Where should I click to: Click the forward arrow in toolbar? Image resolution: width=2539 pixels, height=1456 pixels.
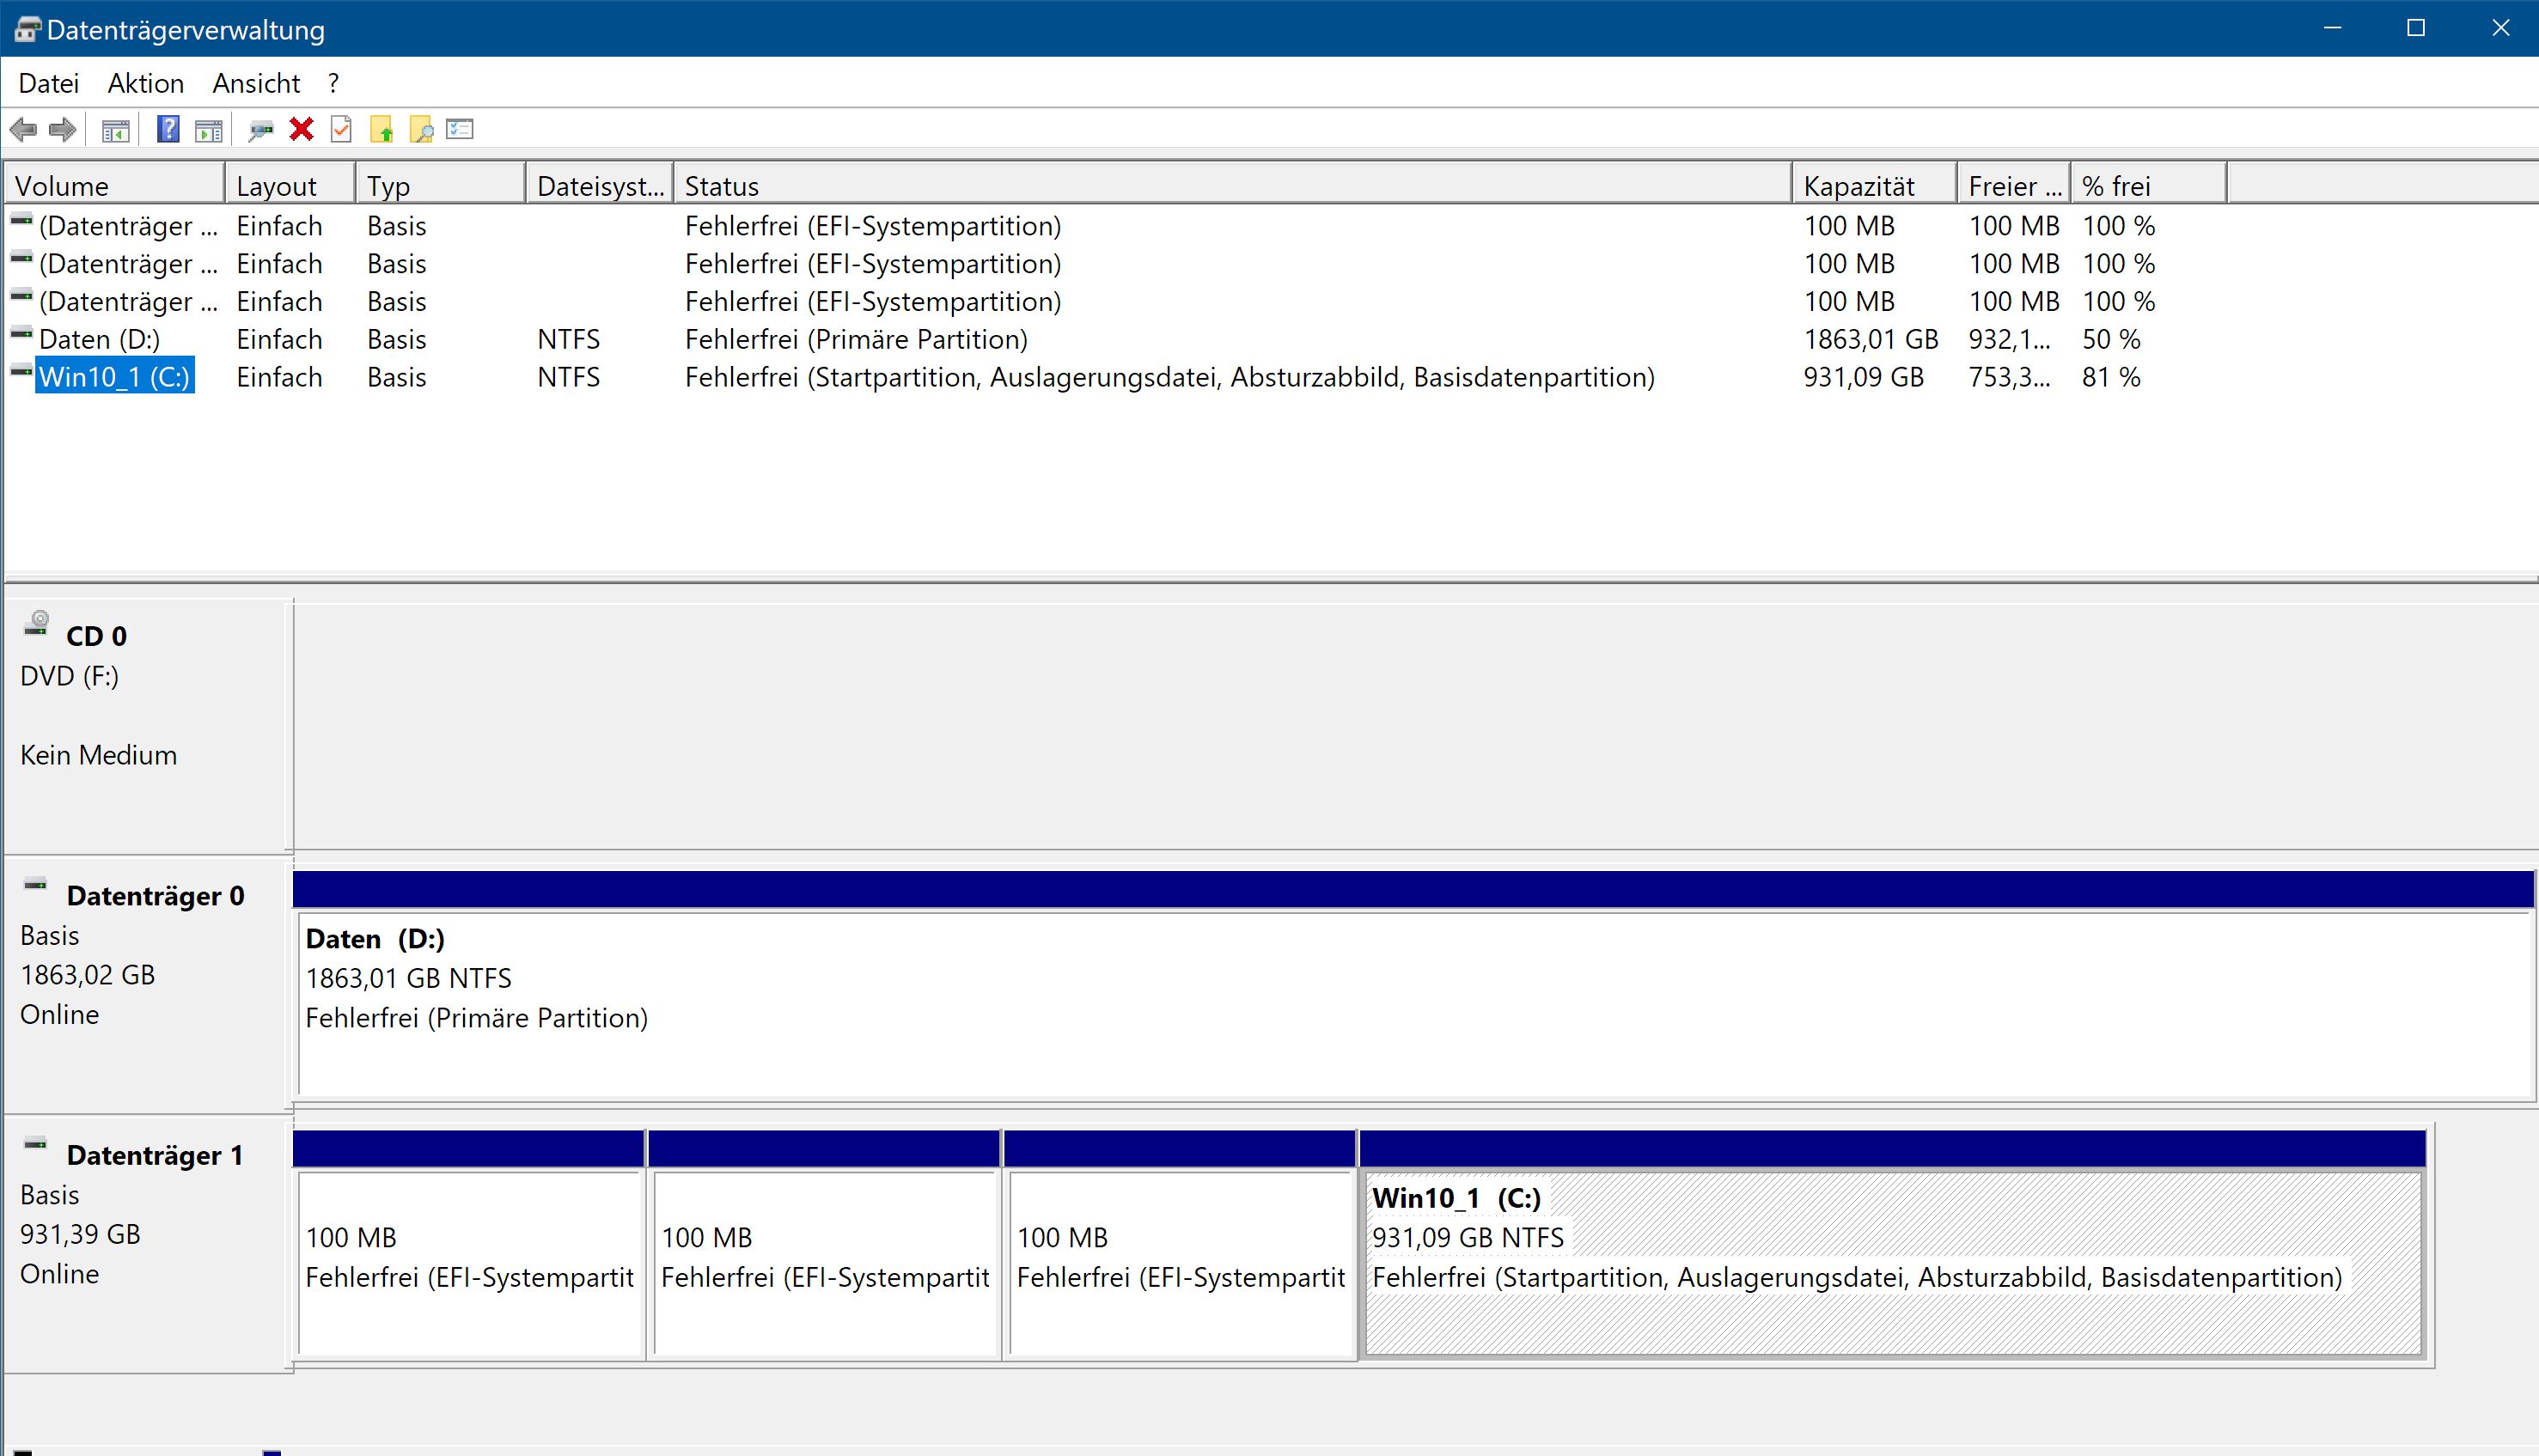(63, 129)
